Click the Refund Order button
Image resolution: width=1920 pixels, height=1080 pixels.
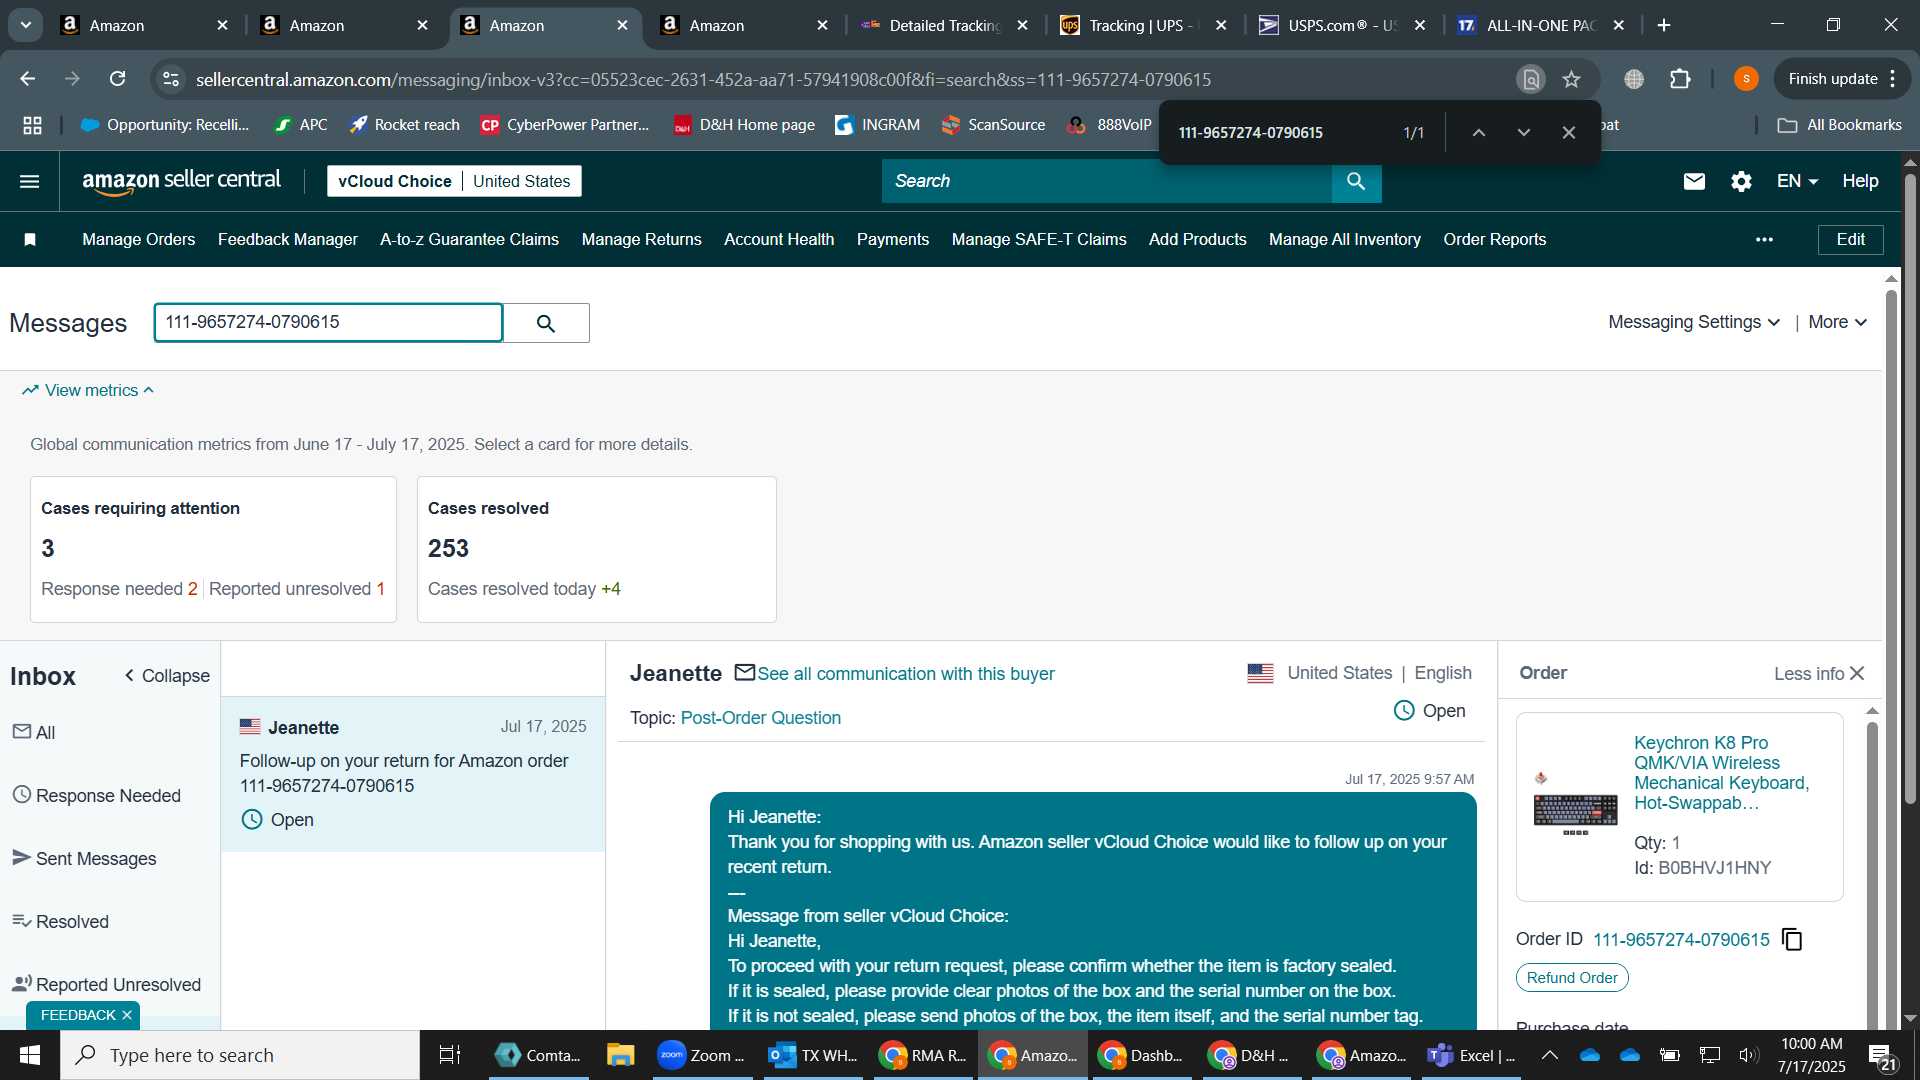[1572, 978]
